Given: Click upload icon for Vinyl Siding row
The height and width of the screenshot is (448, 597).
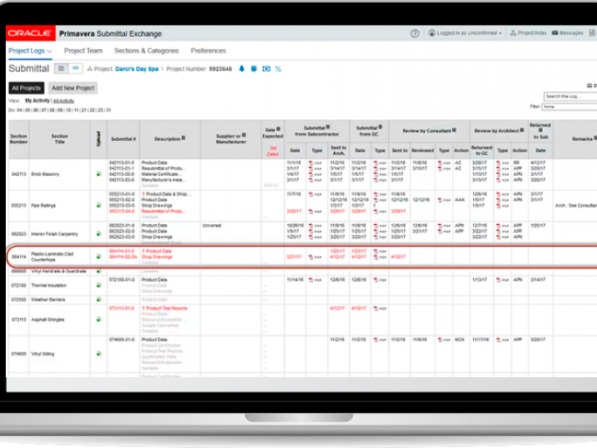Looking at the screenshot, I should (x=99, y=354).
